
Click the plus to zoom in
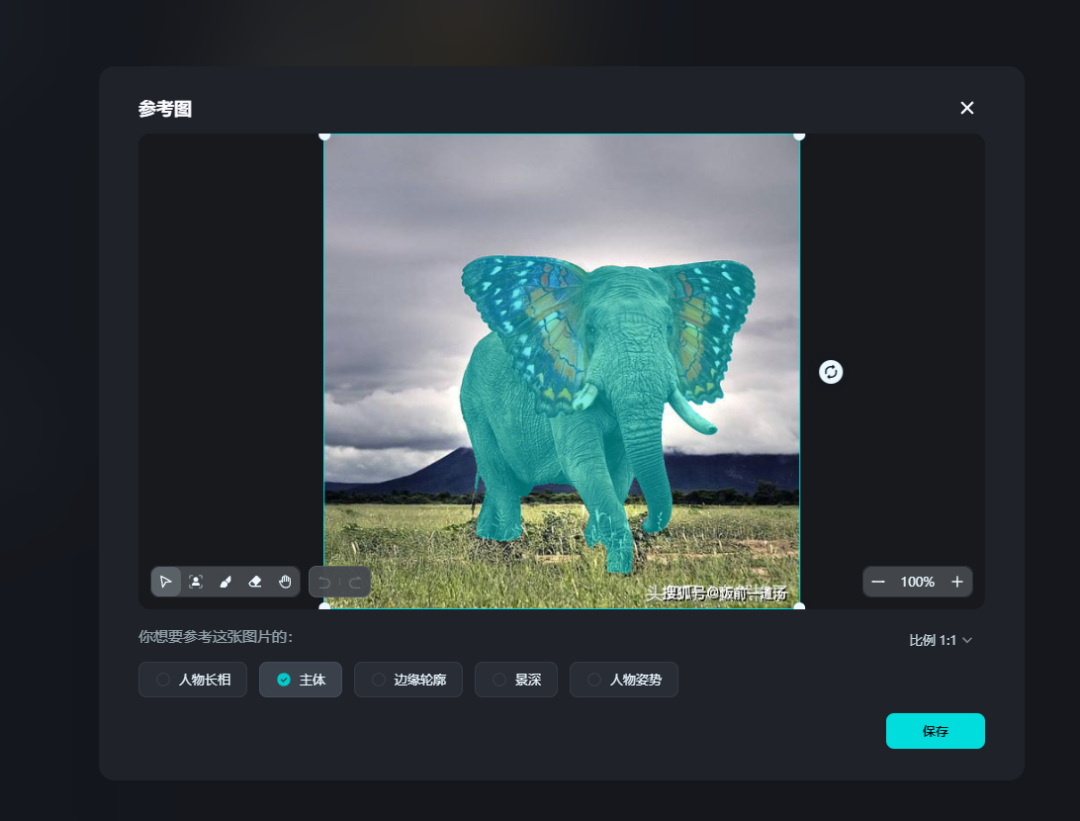[956, 581]
